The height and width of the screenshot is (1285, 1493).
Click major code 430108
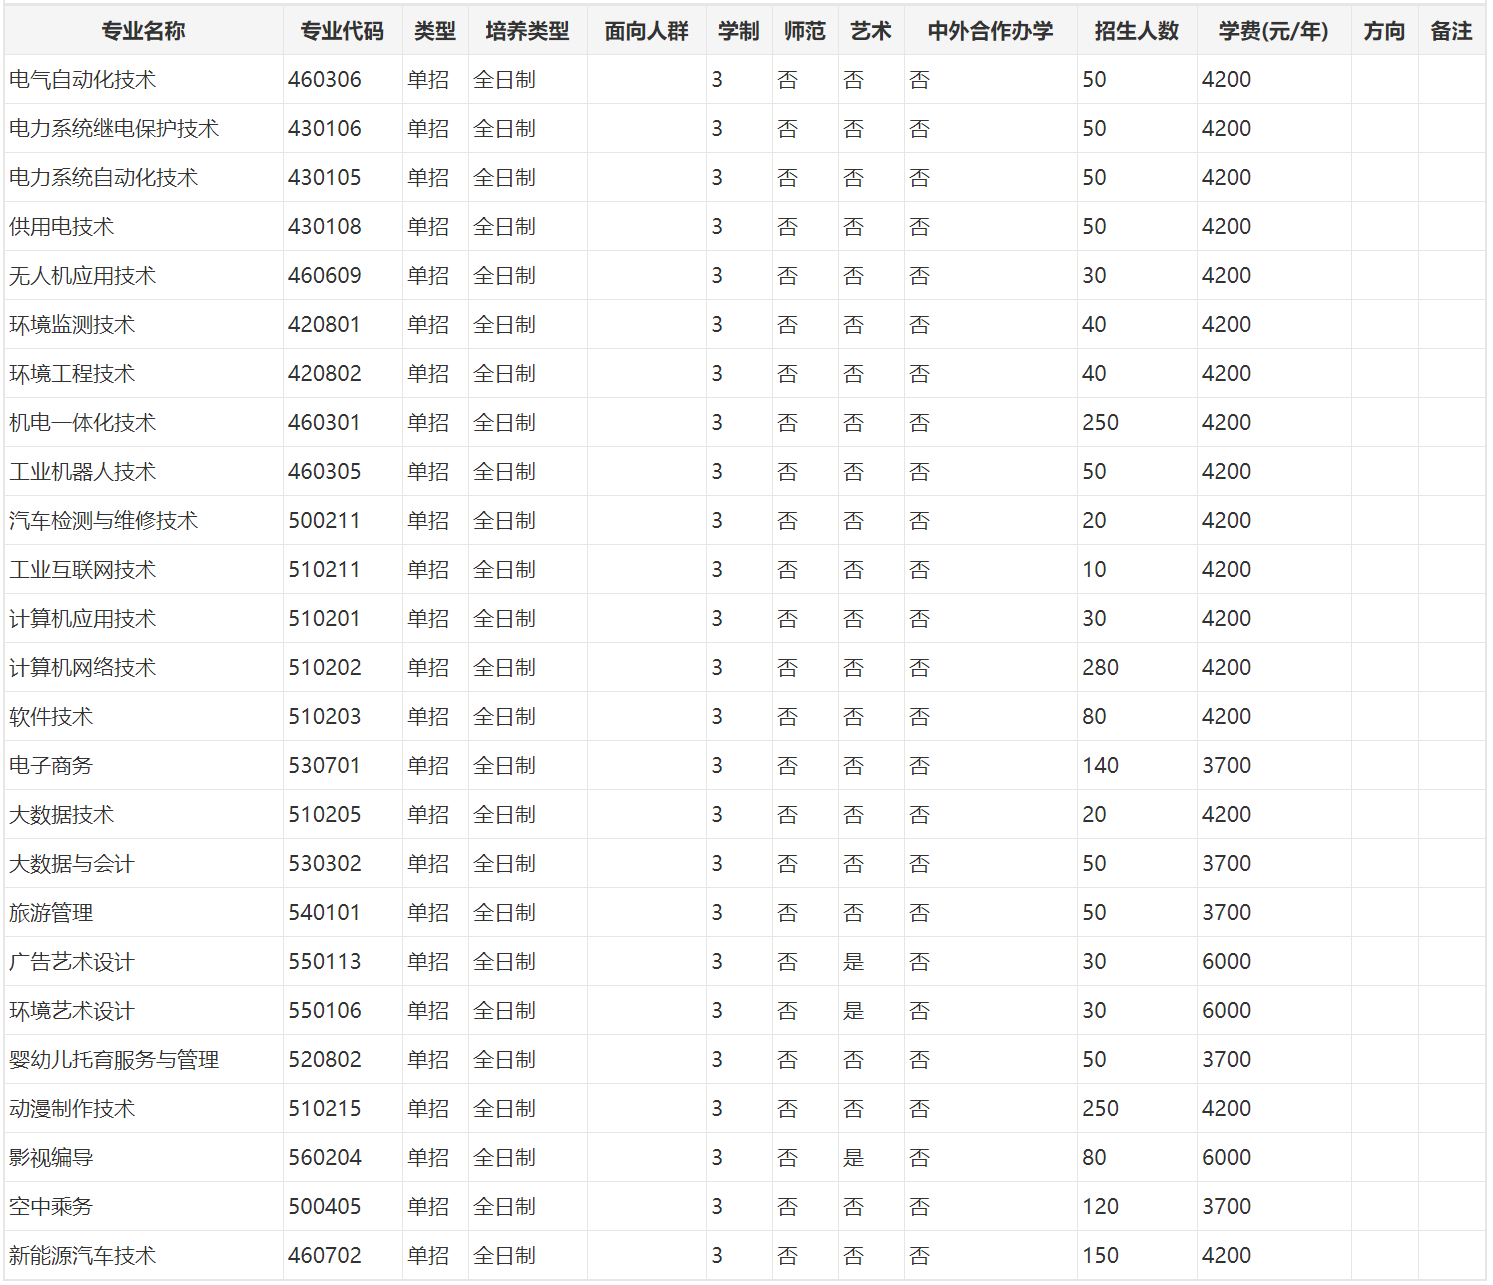(325, 226)
